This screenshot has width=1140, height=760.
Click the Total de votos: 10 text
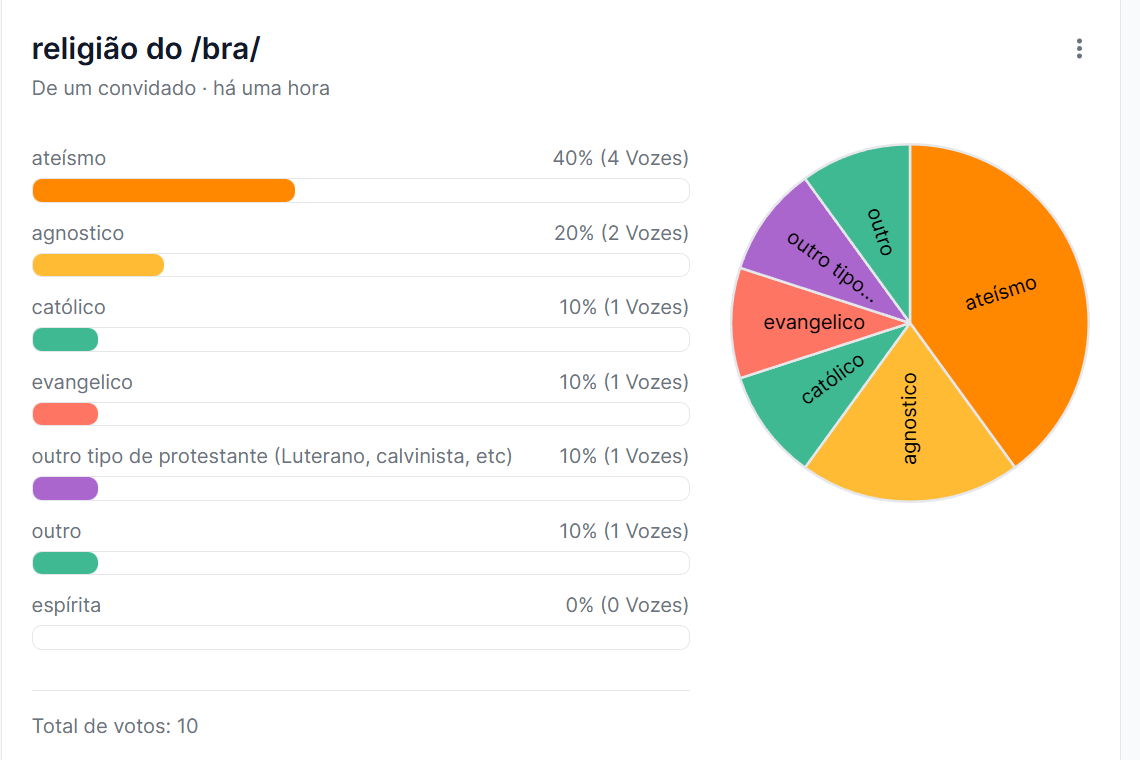pyautogui.click(x=115, y=726)
